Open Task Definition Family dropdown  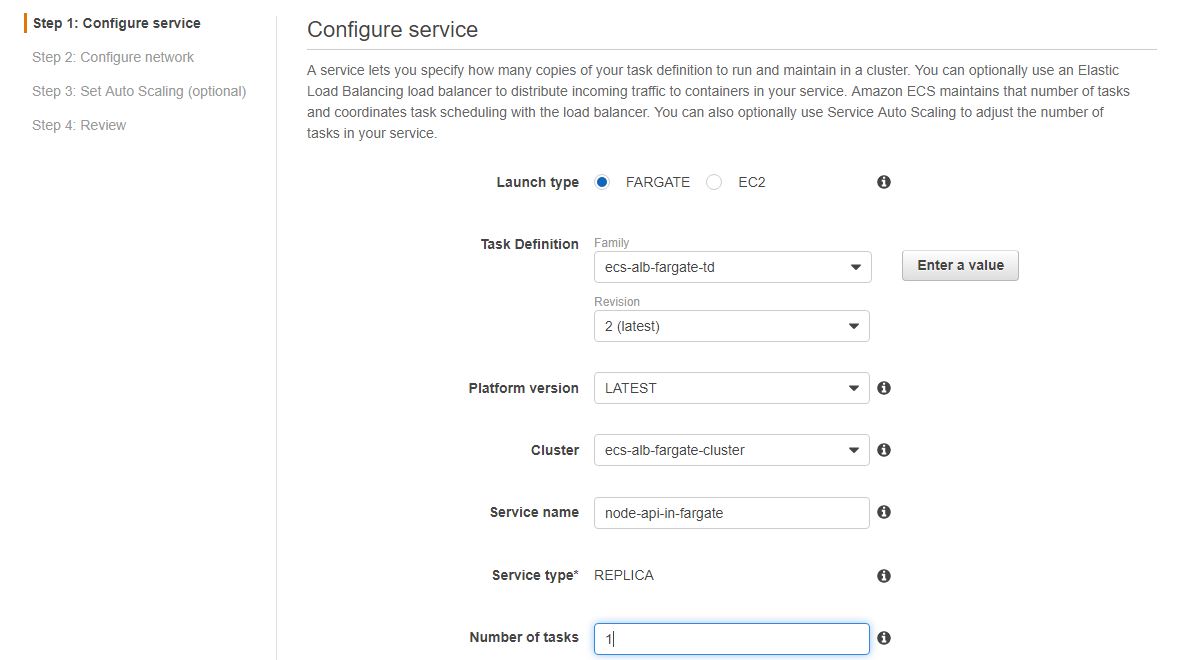pos(733,267)
